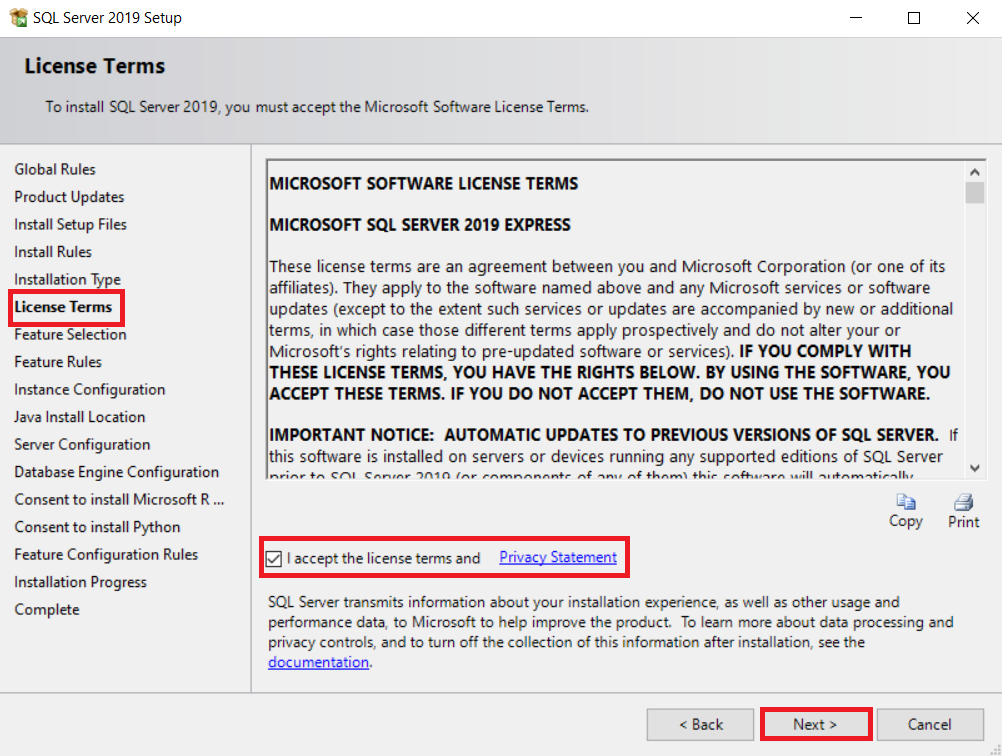The height and width of the screenshot is (756, 1002).
Task: Open the Privacy Statement link
Action: [x=558, y=557]
